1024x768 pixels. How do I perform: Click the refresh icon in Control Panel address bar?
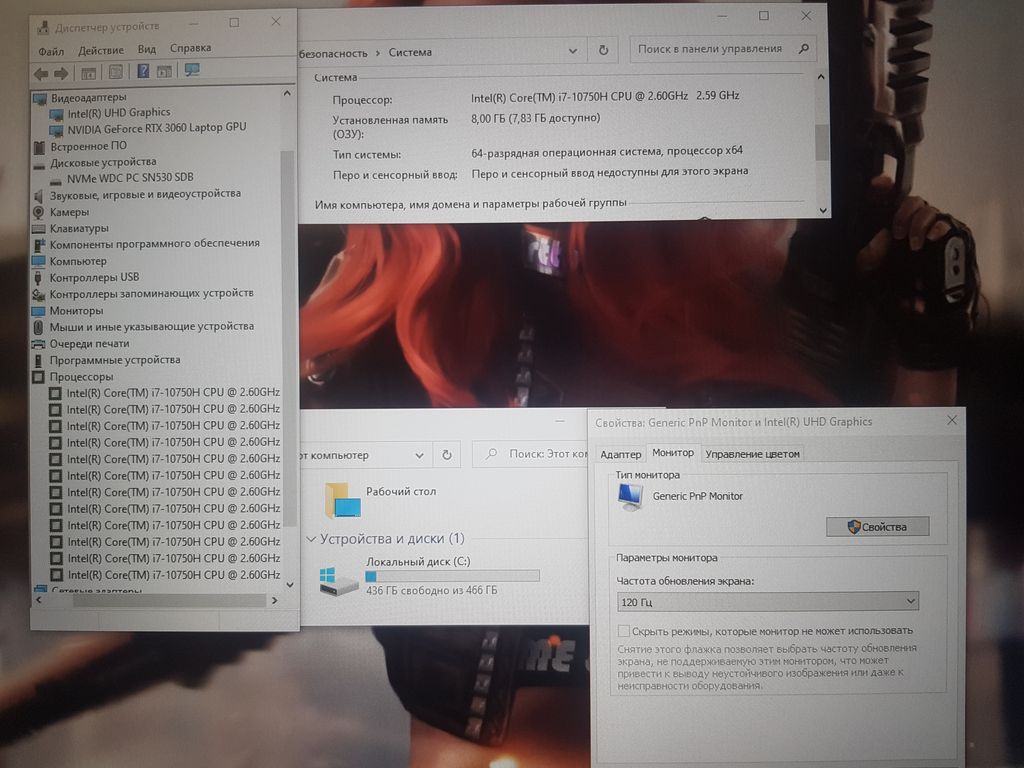pos(603,50)
